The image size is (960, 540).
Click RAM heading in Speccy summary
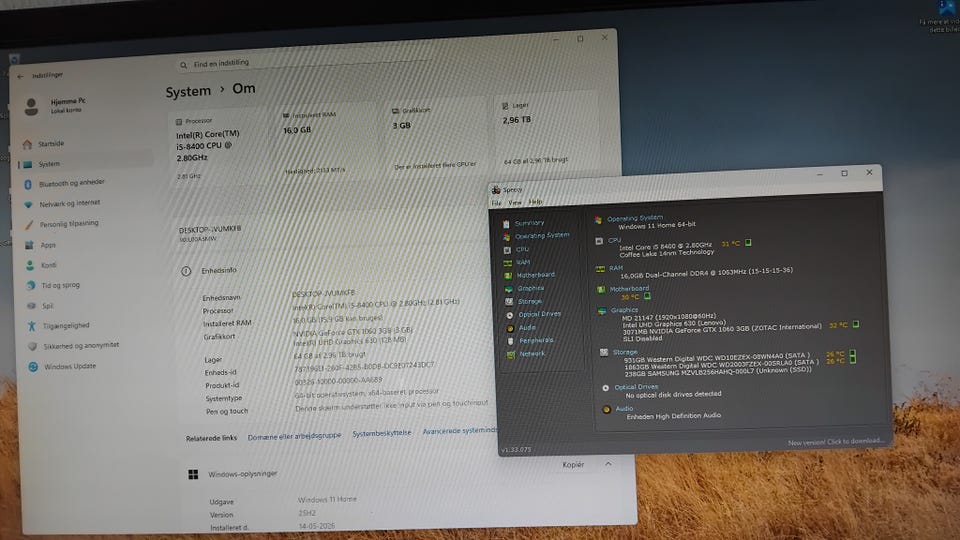(616, 268)
